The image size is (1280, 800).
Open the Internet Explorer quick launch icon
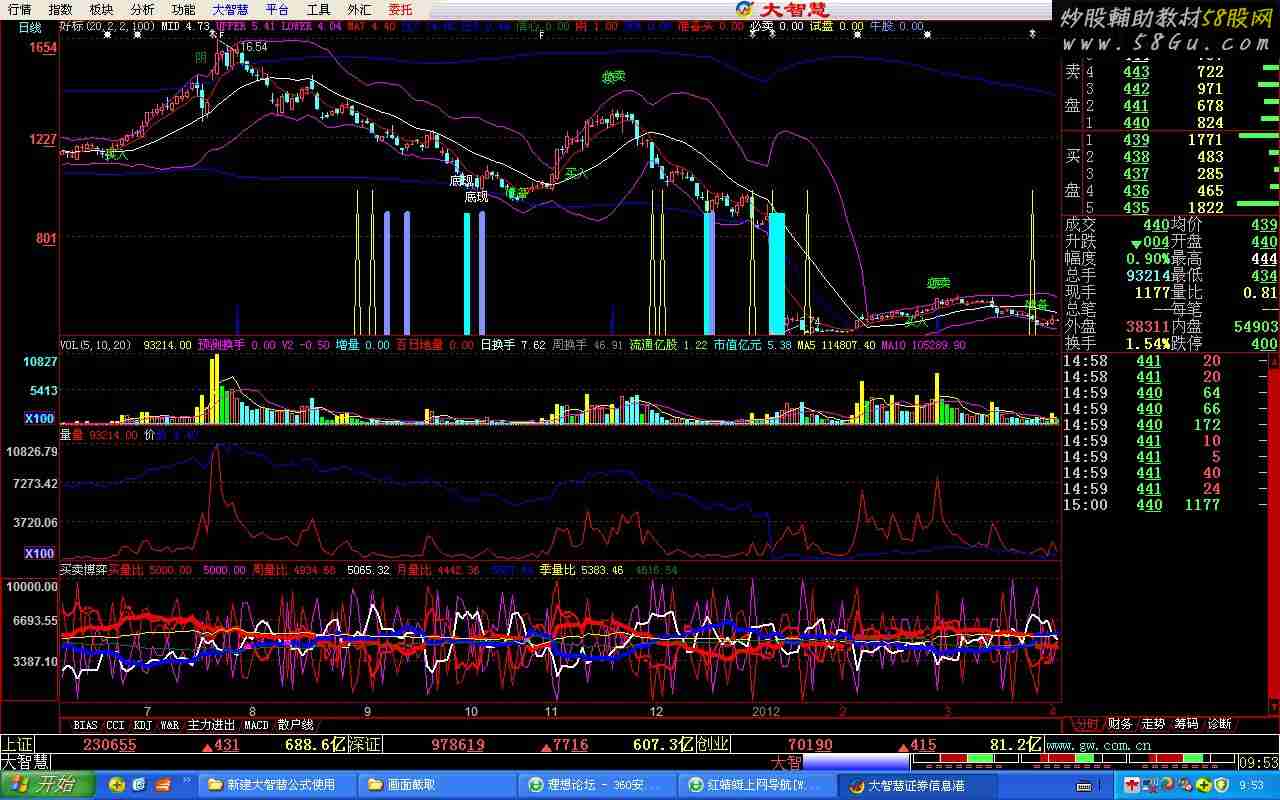139,785
